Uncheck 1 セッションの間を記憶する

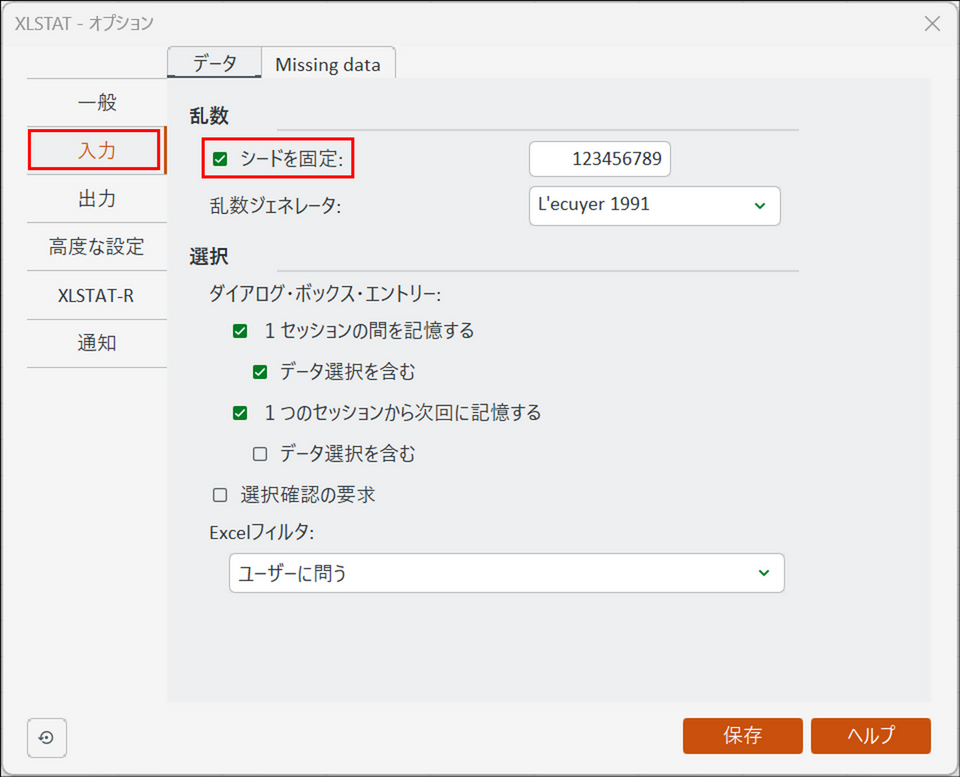[x=240, y=331]
